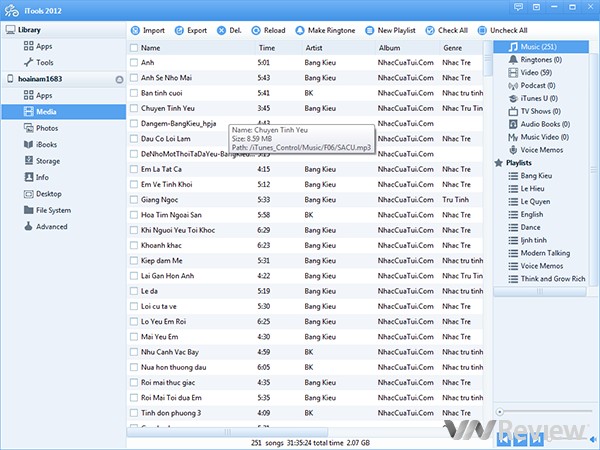
Task: Select the song row Hoa Tim Ngoai San
Action: (x=305, y=215)
